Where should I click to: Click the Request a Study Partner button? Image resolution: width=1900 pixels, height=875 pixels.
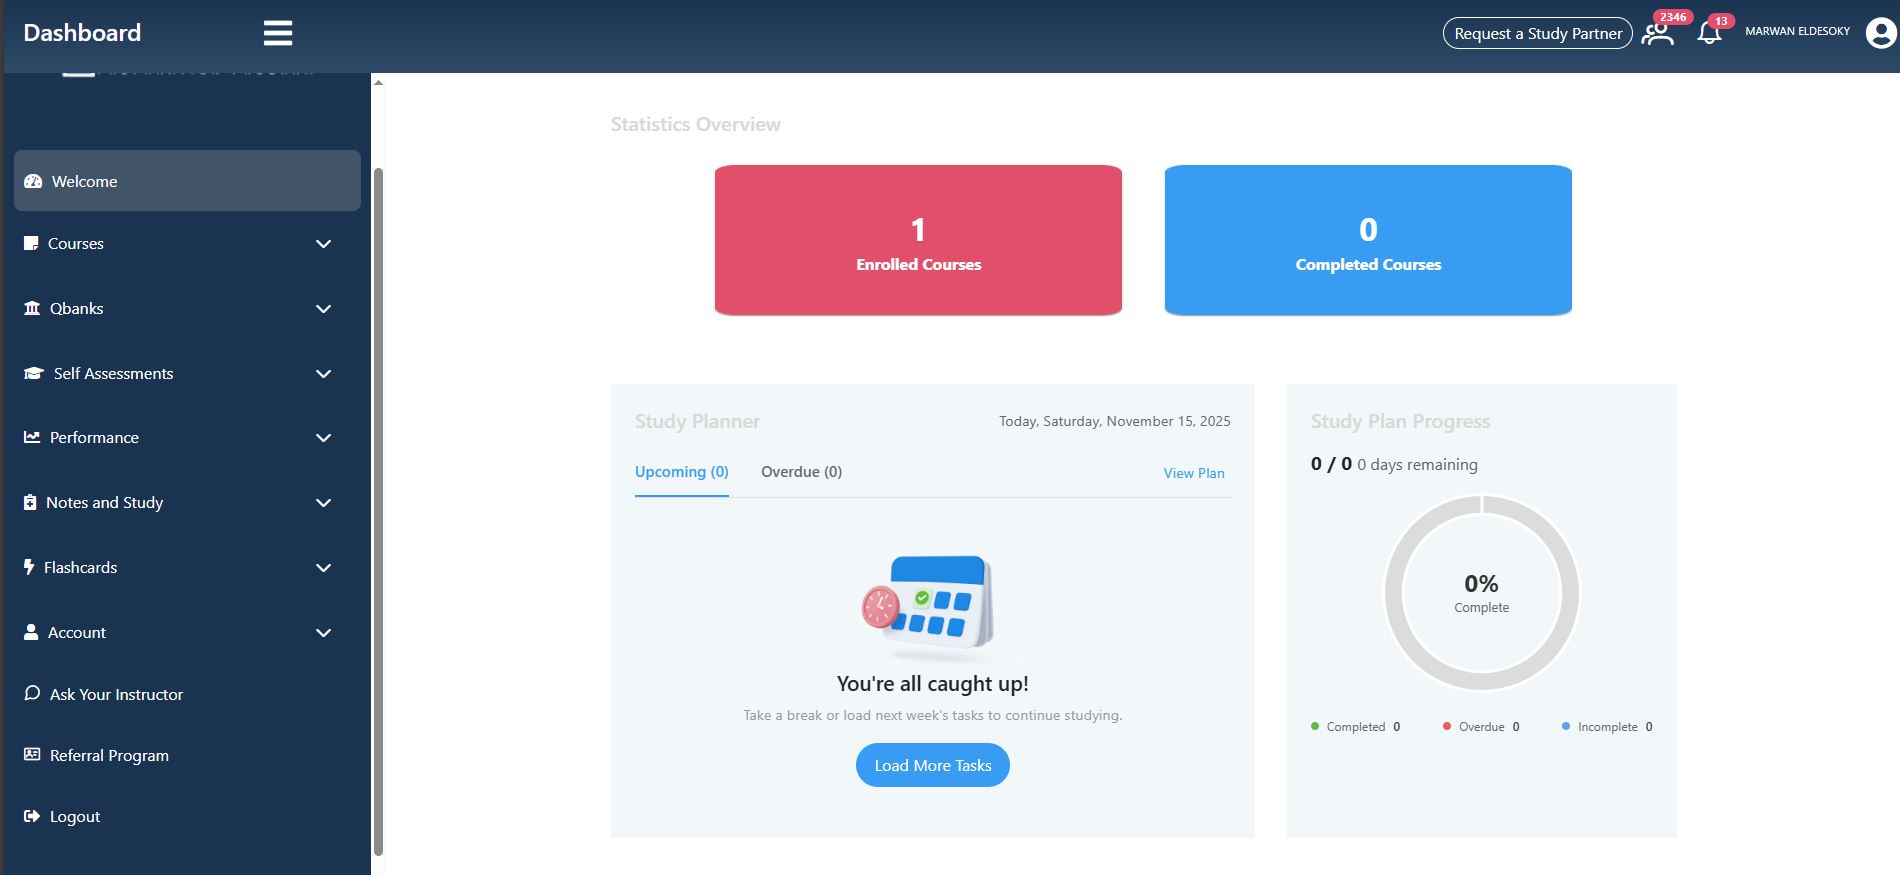click(1537, 34)
